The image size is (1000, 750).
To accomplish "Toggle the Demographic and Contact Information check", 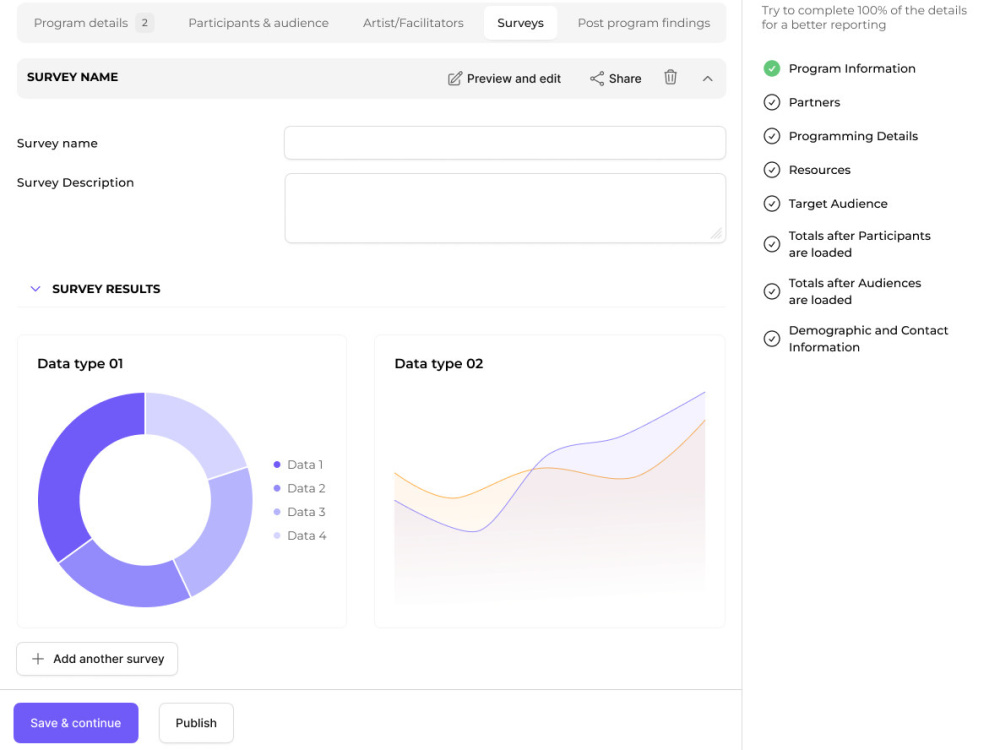I will pos(771,338).
